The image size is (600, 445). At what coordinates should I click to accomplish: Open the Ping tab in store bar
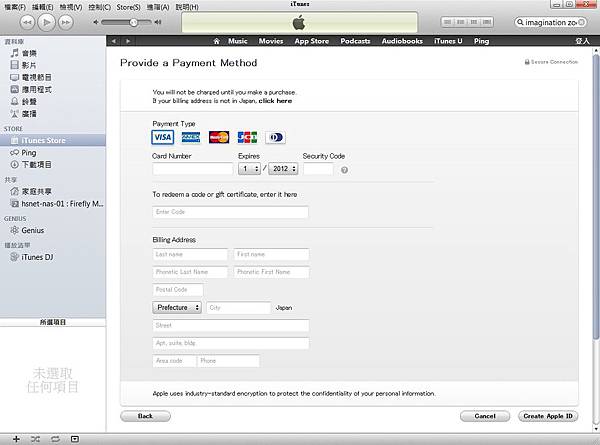(x=481, y=41)
